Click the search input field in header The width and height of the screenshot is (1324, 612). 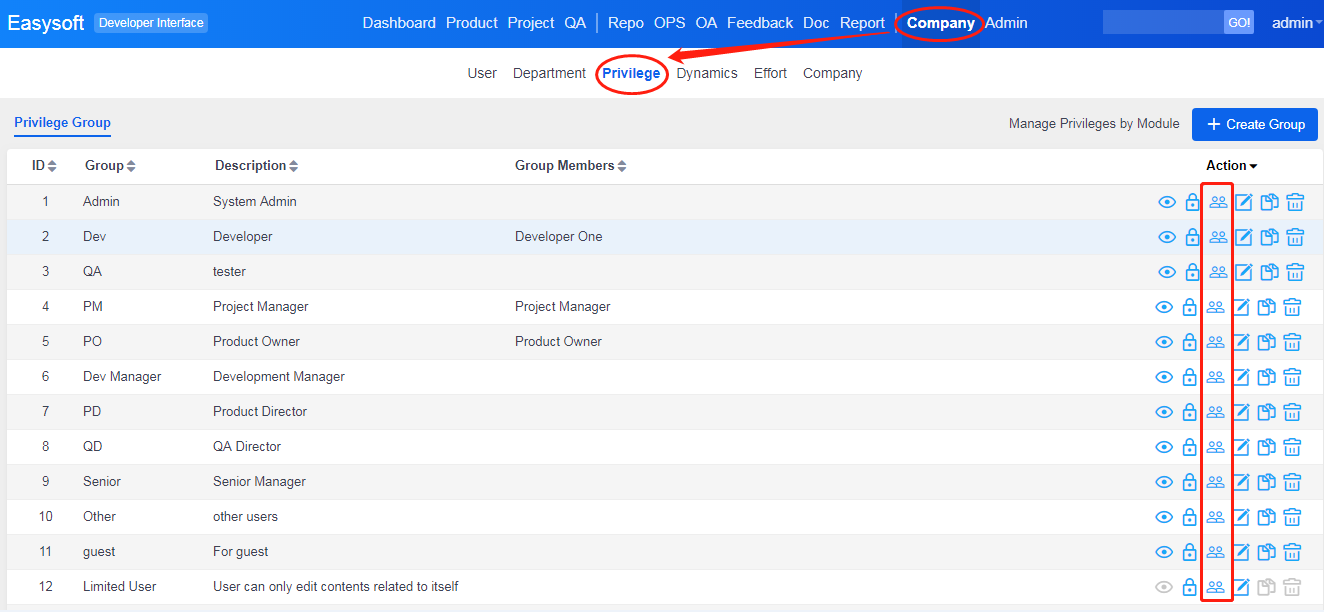click(1162, 23)
